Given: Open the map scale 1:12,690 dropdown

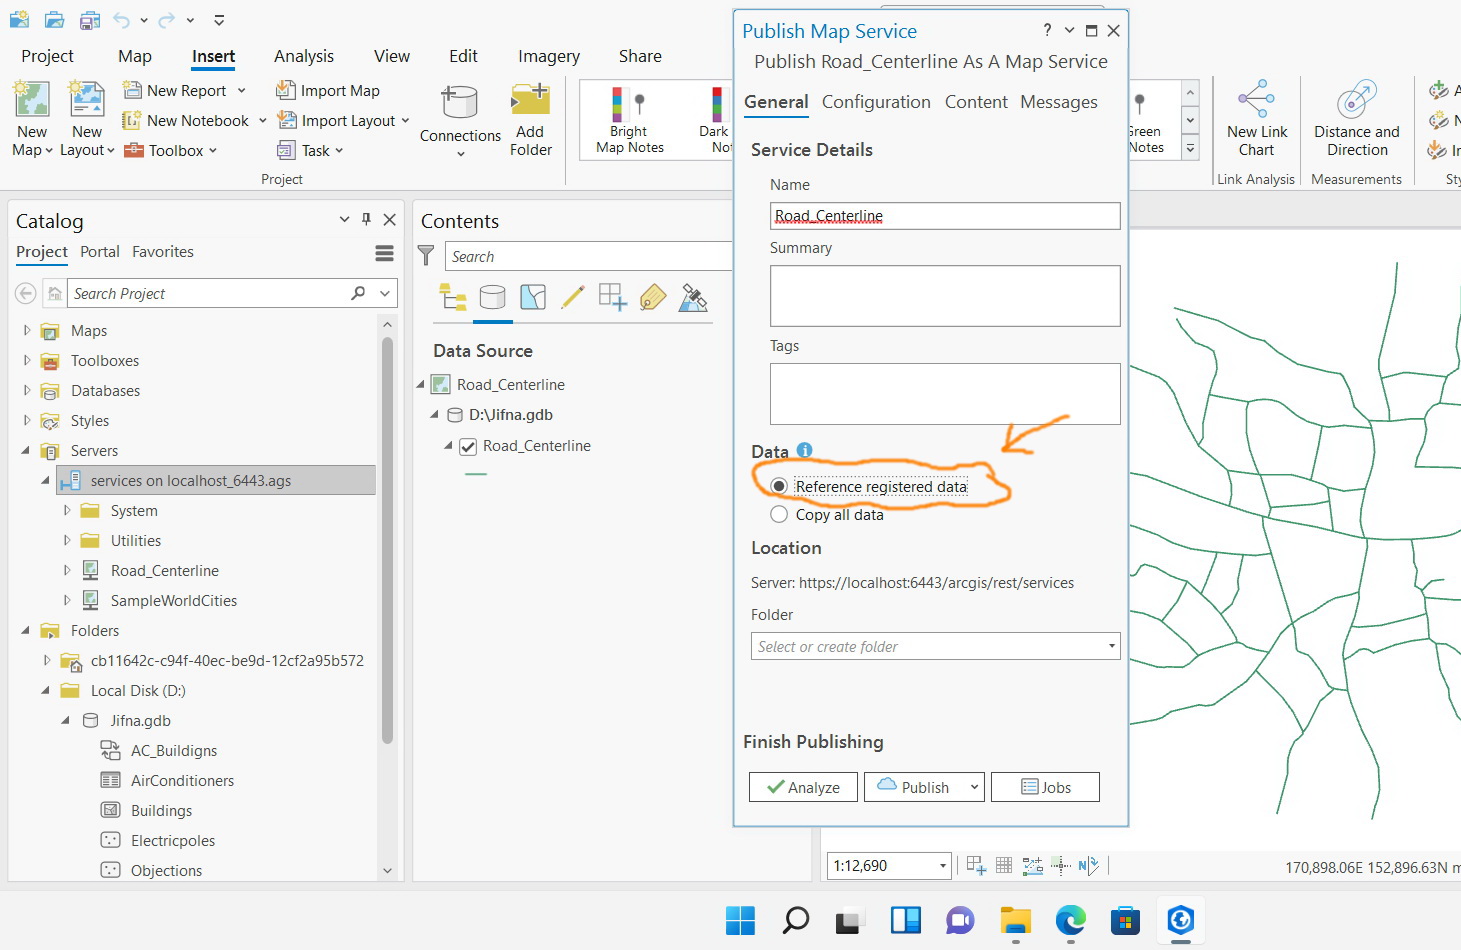Looking at the screenshot, I should [x=941, y=865].
